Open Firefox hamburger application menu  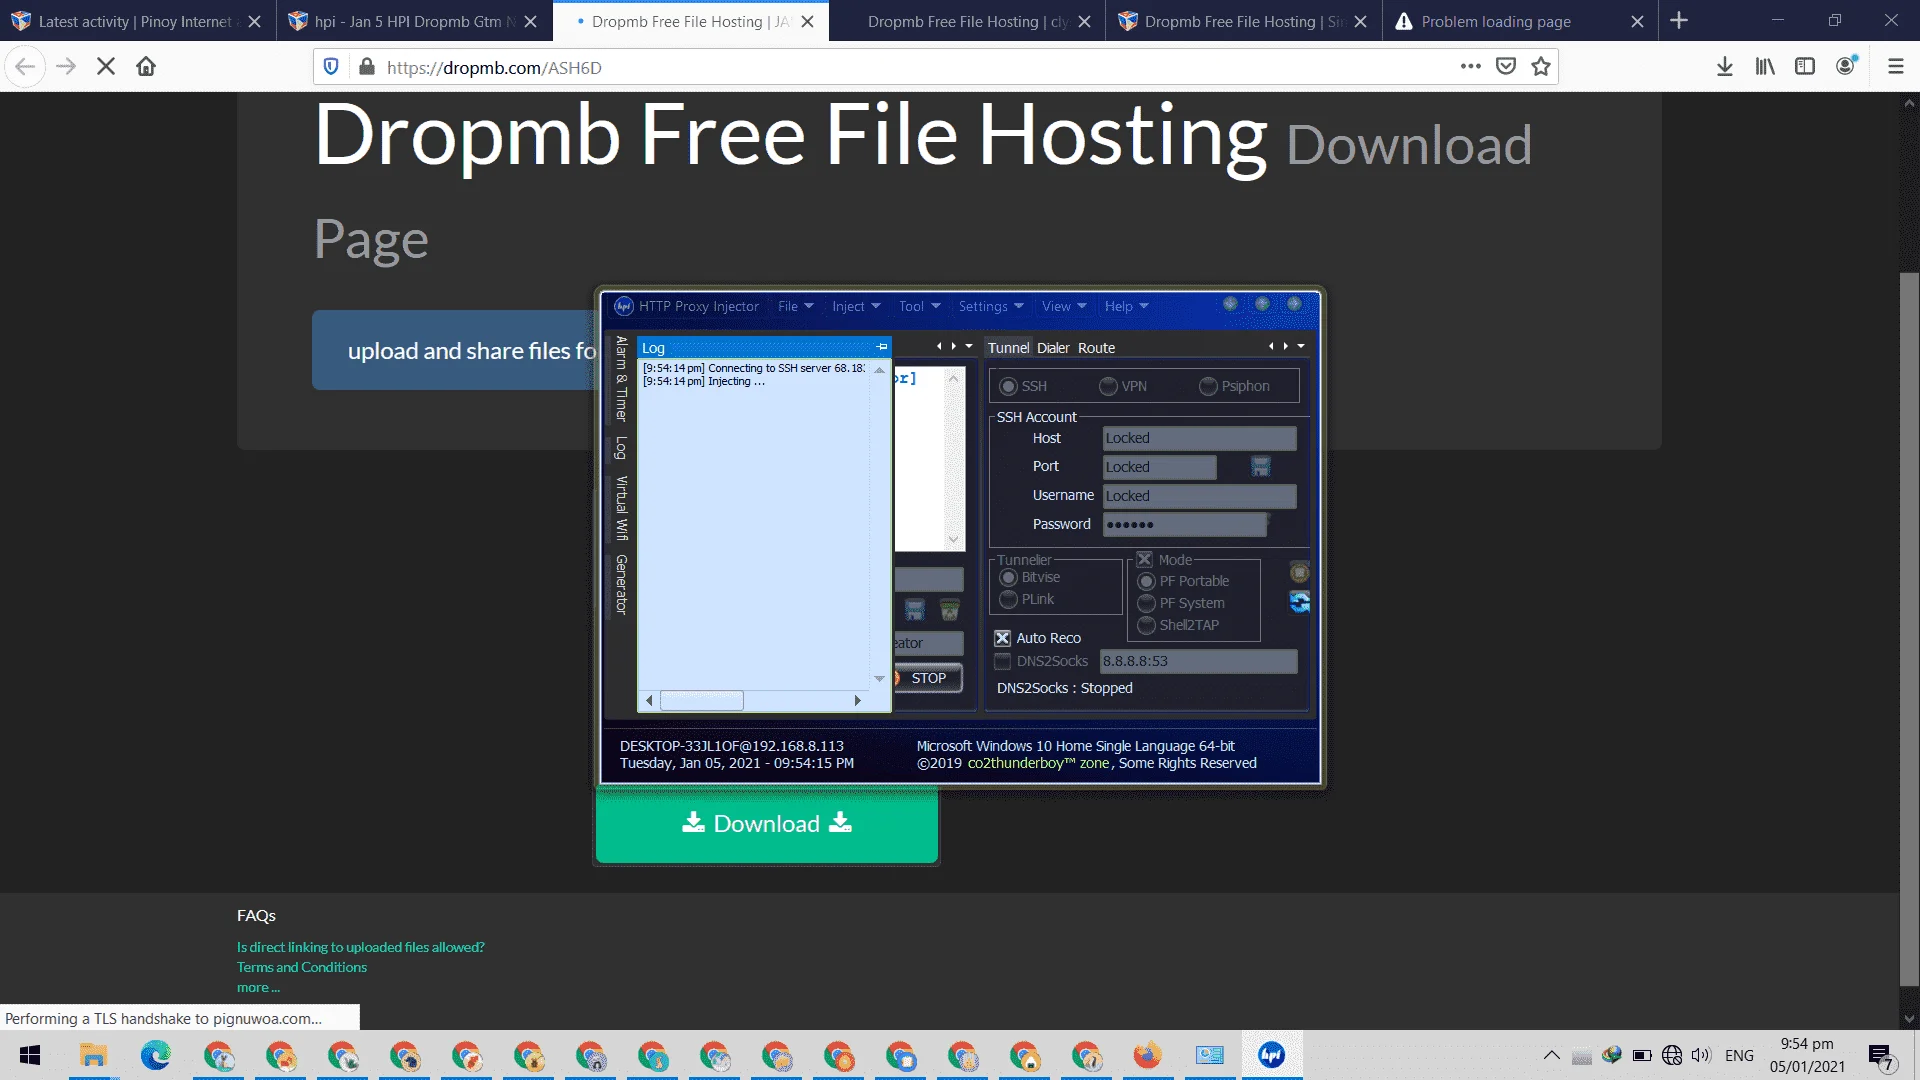coord(1895,67)
